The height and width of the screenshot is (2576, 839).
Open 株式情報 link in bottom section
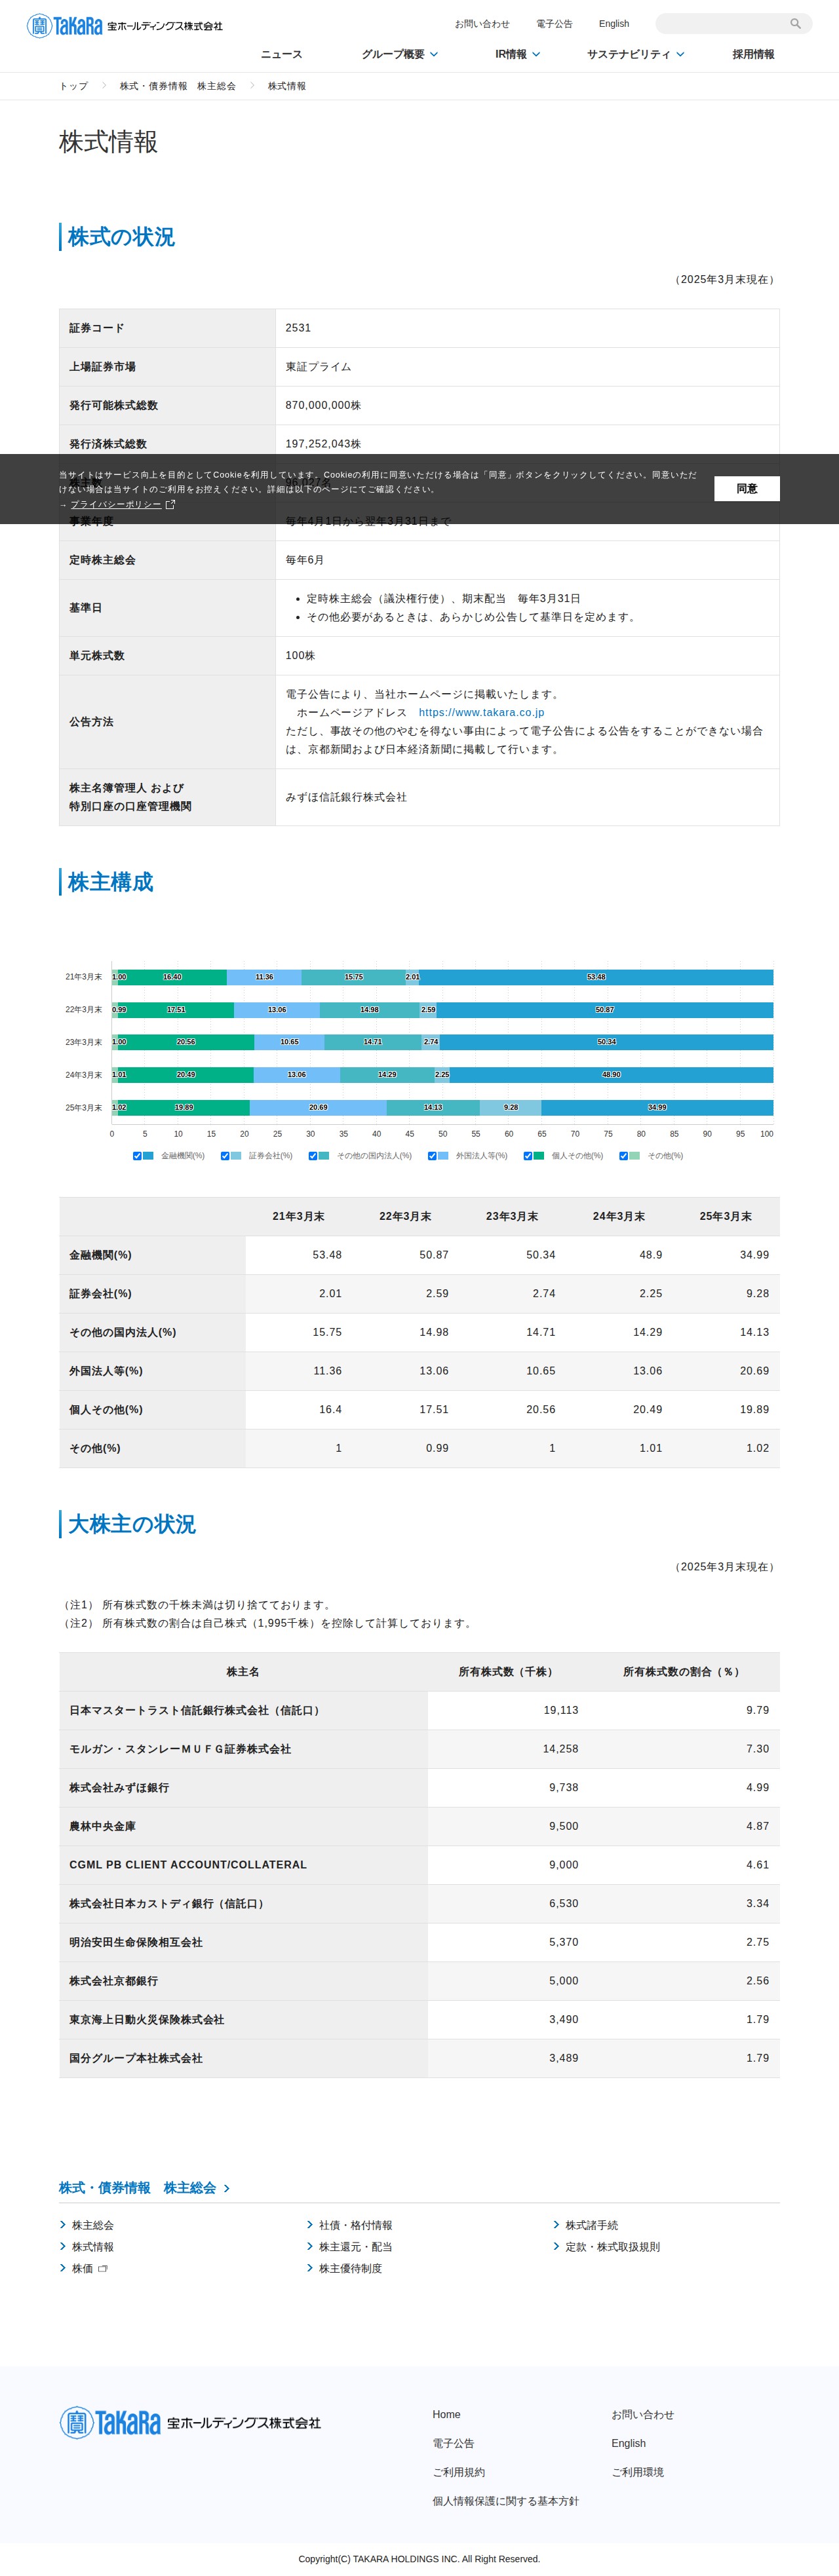(92, 2247)
